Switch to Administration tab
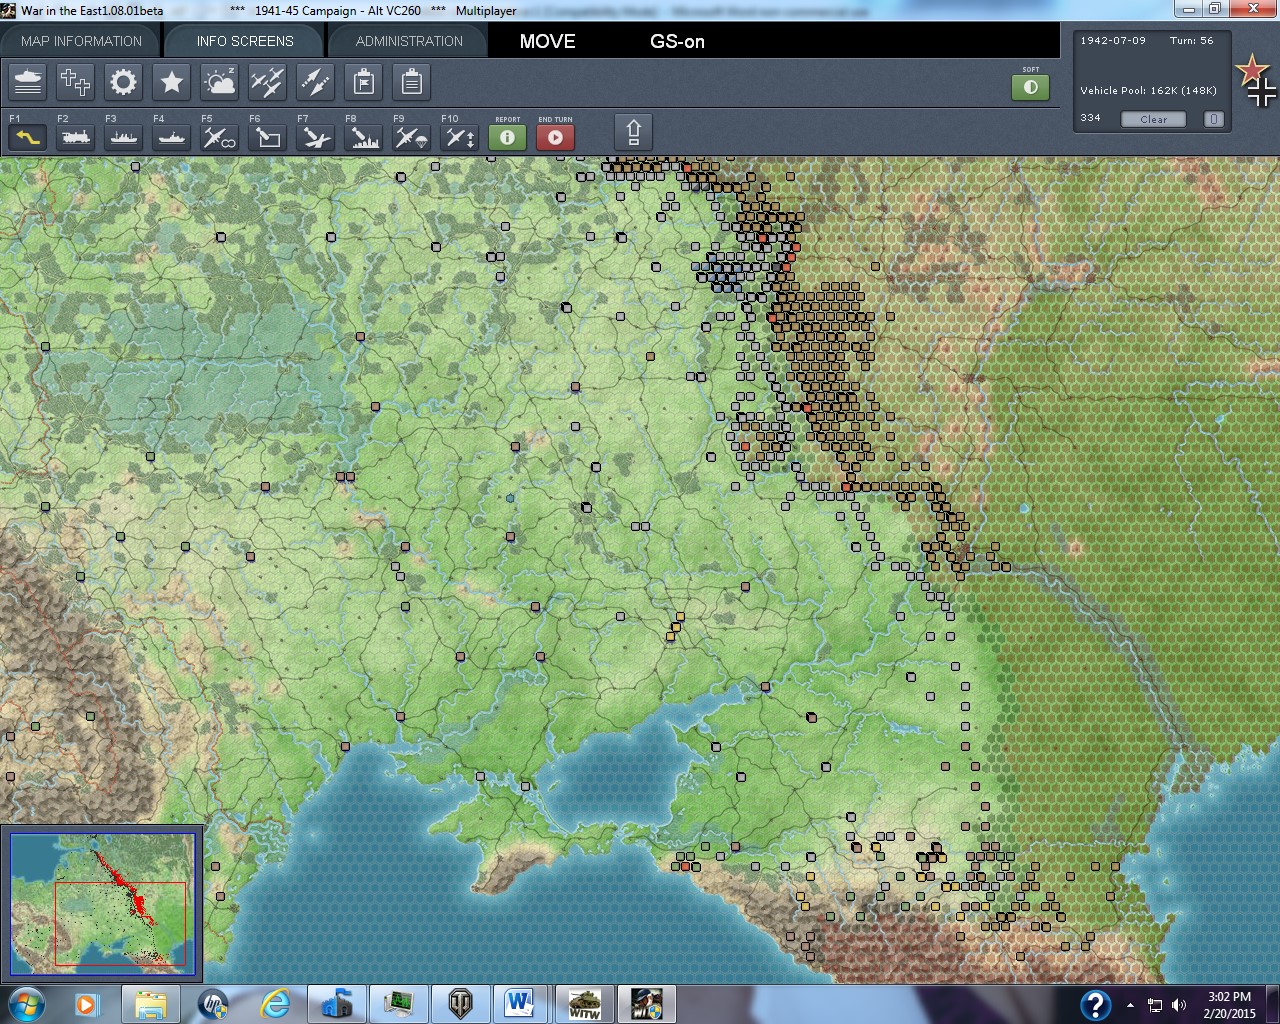Screen dimensions: 1280x1024 coord(409,41)
